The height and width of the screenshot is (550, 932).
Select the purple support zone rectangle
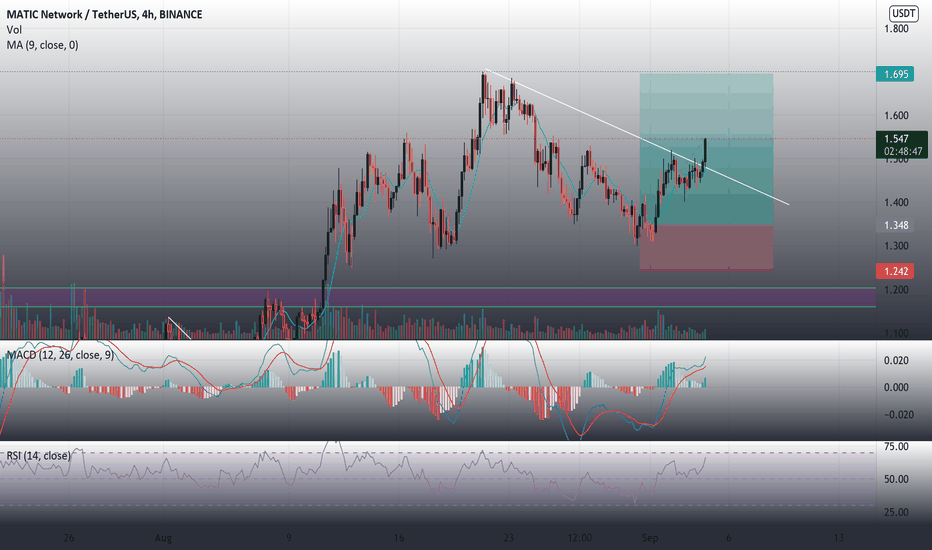437,297
